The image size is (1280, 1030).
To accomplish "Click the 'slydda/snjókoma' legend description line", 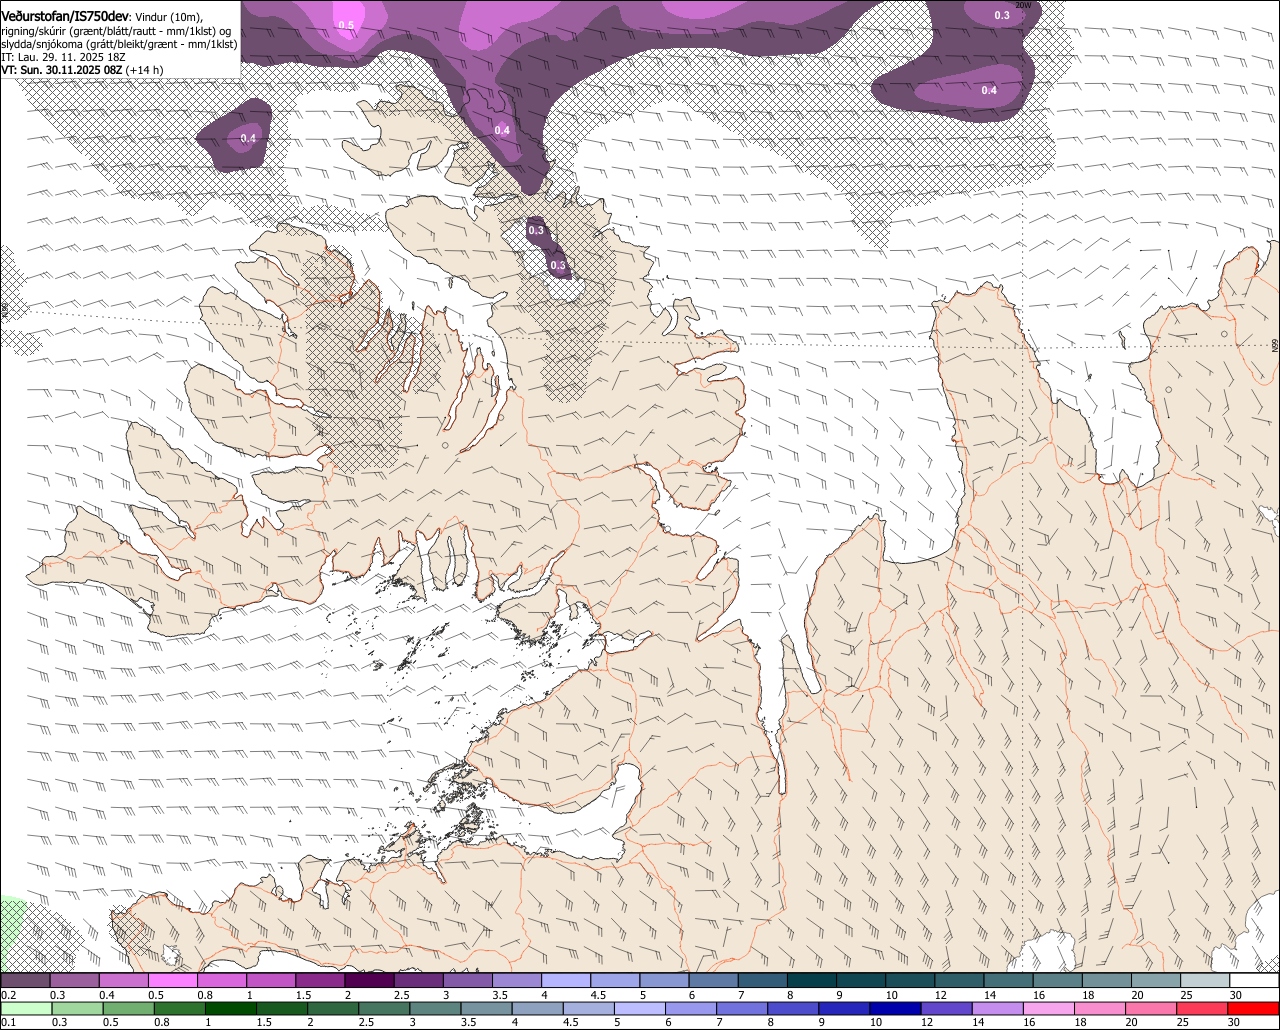I will coord(119,44).
